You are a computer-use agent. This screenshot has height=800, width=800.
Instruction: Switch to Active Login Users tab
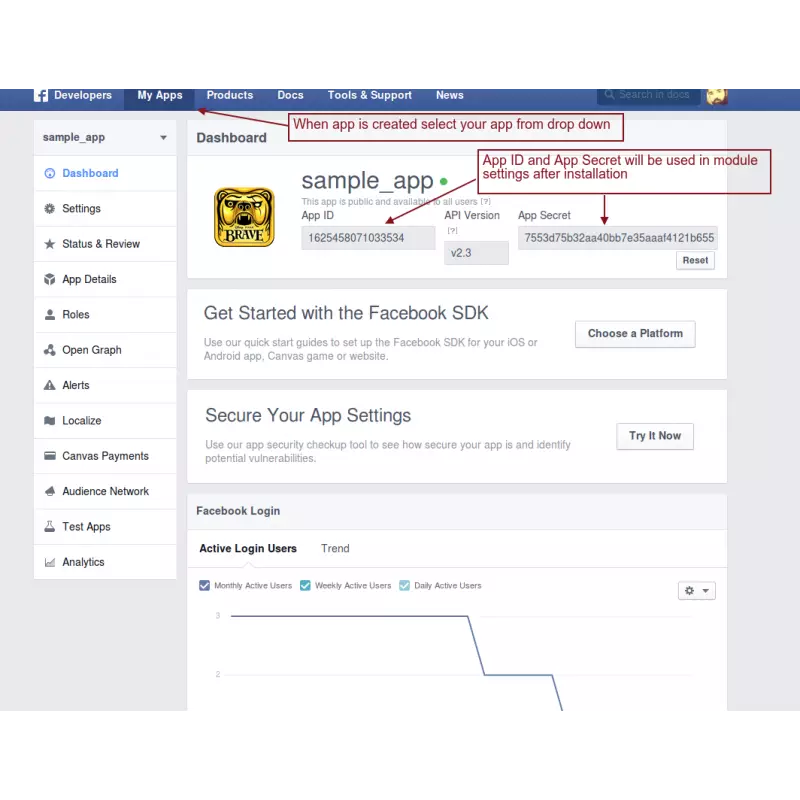click(x=248, y=548)
